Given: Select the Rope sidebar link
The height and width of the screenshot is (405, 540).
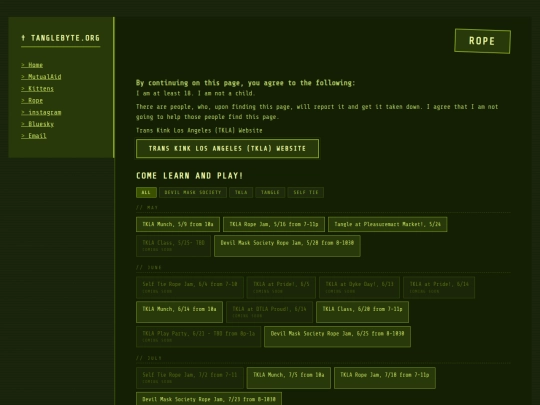Looking at the screenshot, I should pyautogui.click(x=32, y=101).
